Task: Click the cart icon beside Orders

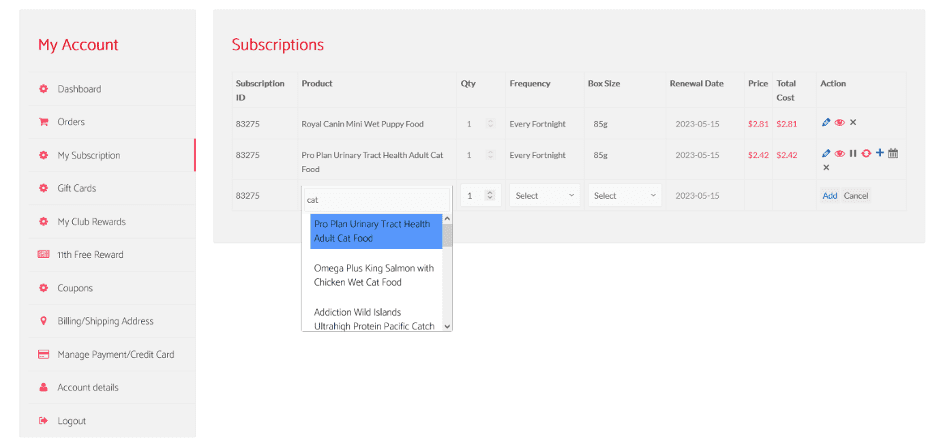Action: 43,122
